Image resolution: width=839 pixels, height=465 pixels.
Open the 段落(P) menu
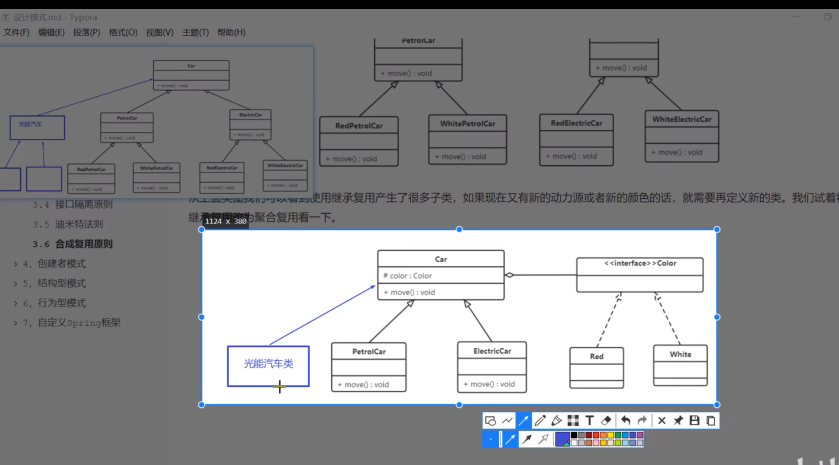(x=87, y=33)
